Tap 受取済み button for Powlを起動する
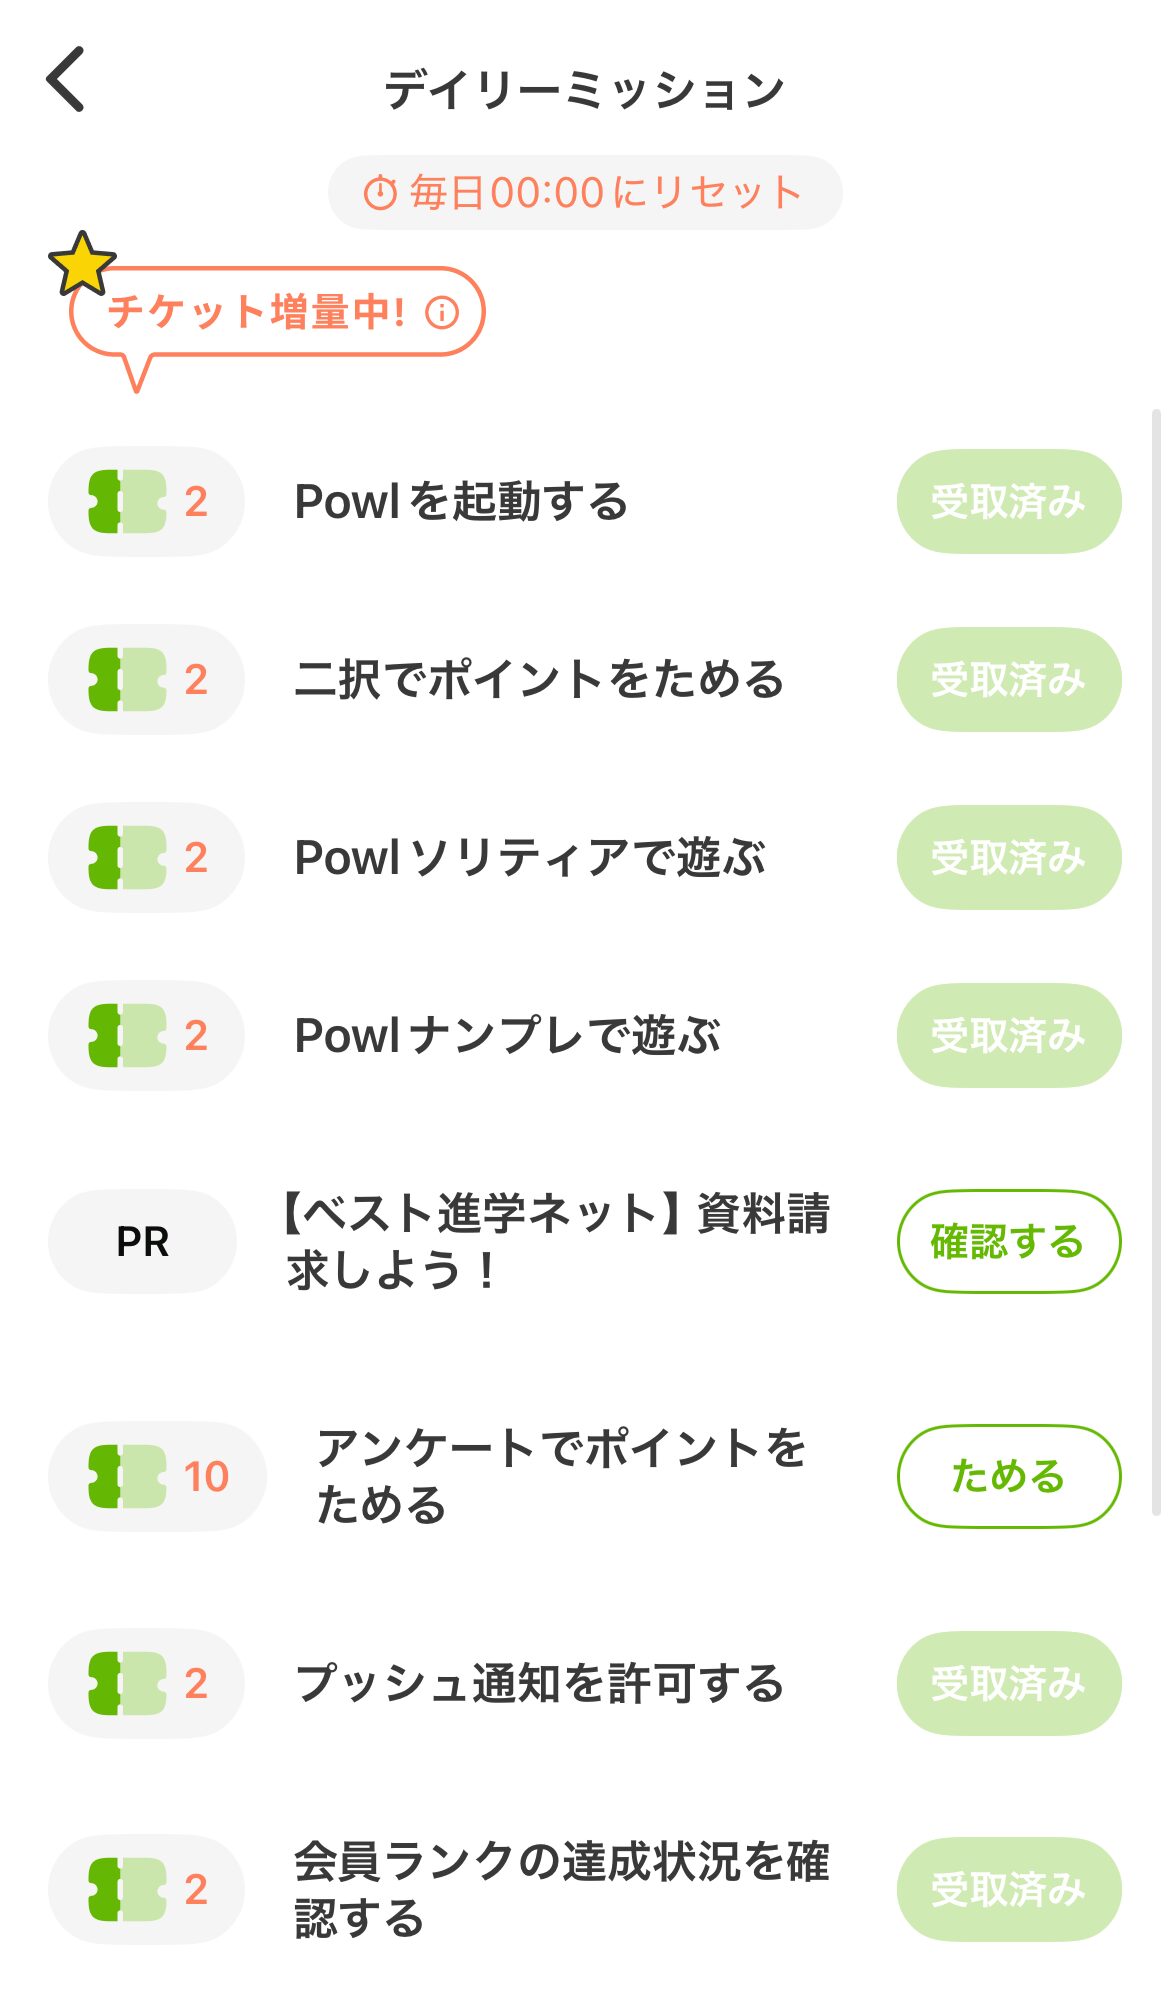This screenshot has width=1170, height=2005. pyautogui.click(x=1008, y=501)
